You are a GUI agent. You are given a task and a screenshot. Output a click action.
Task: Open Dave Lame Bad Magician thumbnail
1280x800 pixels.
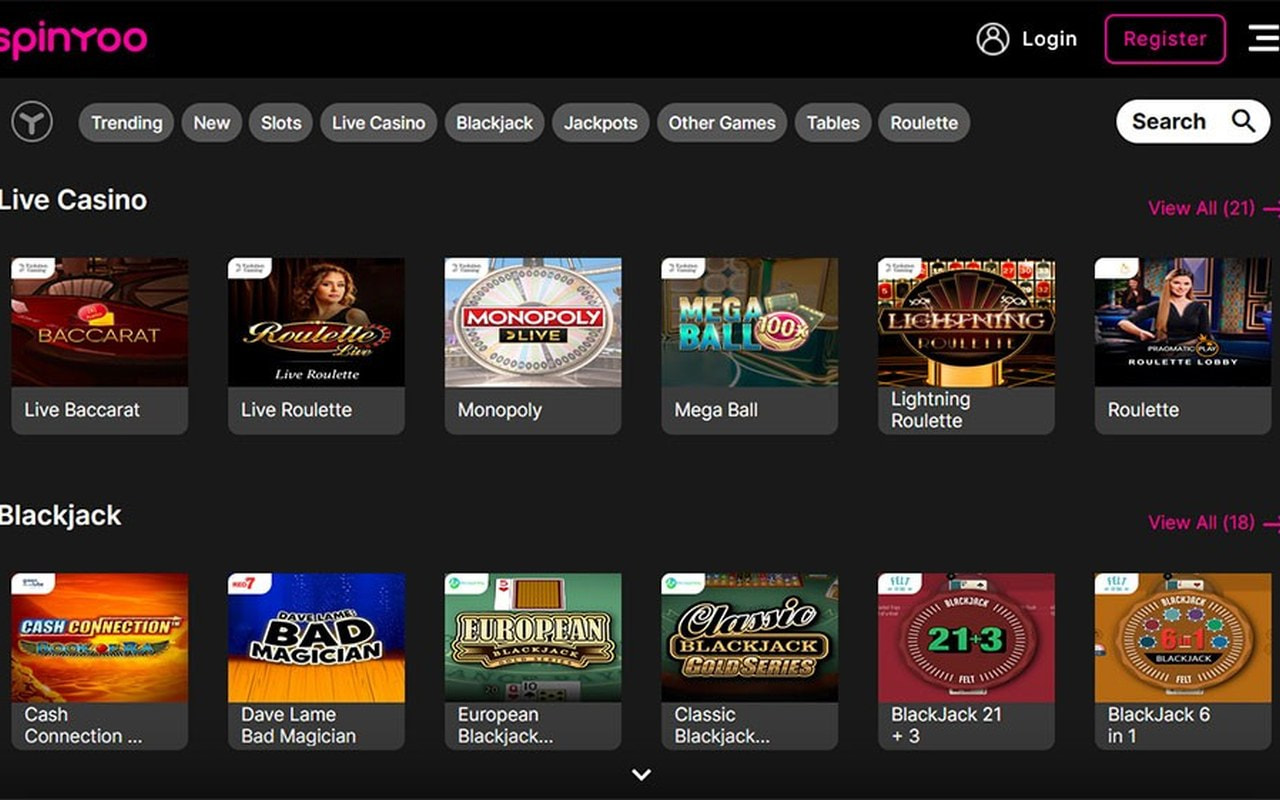316,637
